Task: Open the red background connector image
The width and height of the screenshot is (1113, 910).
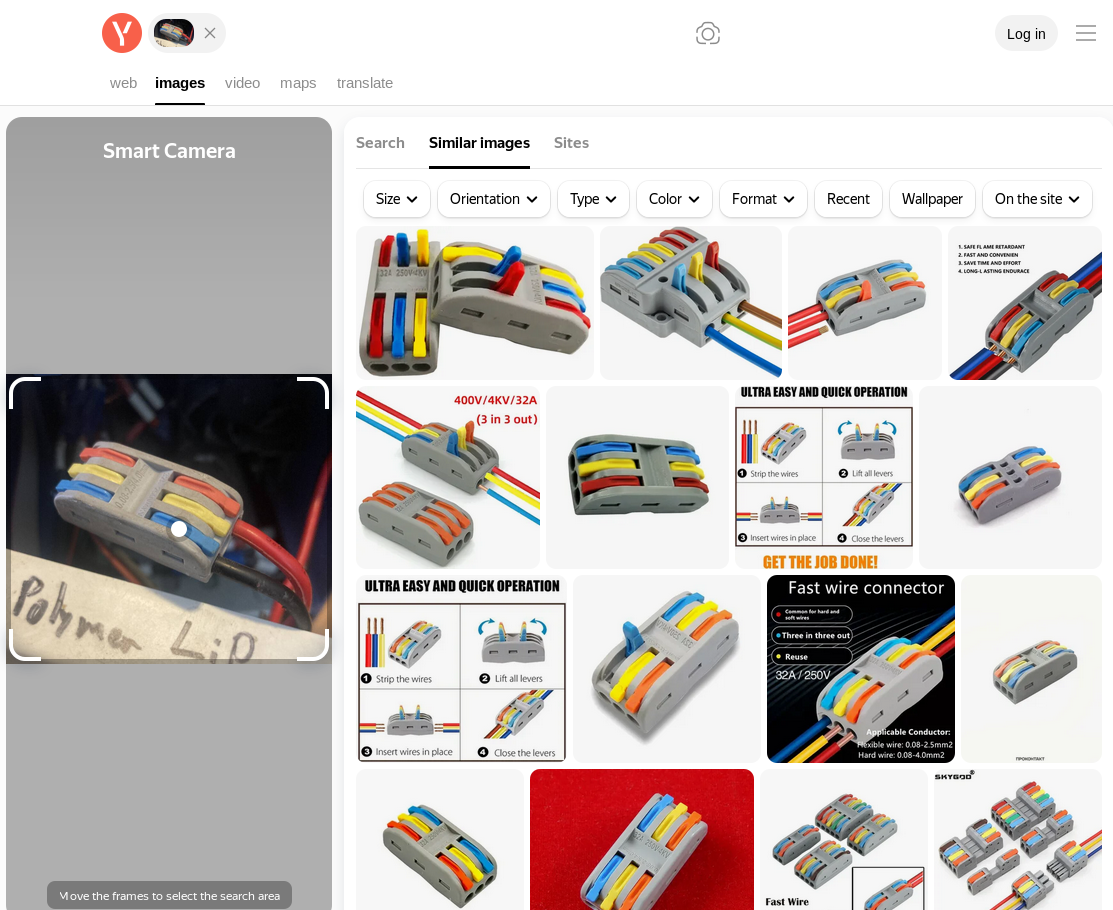Action: point(642,839)
